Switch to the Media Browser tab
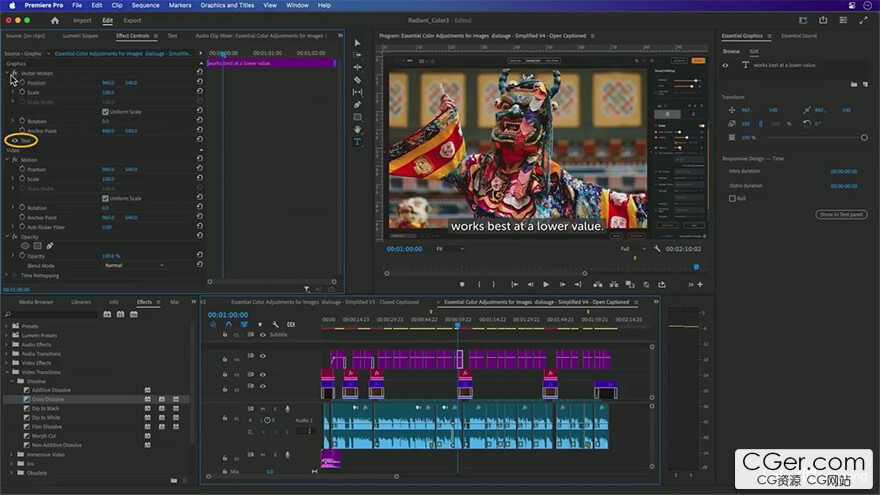Screen dimensions: 880x495 tap(36, 302)
